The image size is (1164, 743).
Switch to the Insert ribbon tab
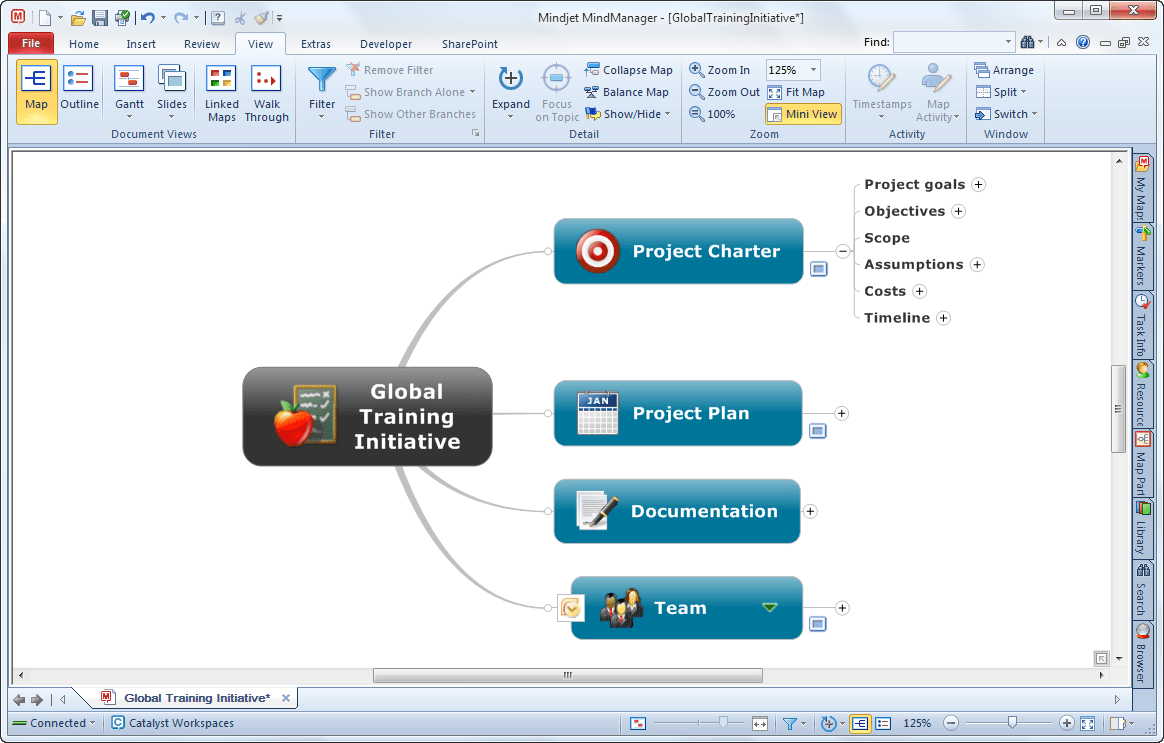tap(140, 44)
